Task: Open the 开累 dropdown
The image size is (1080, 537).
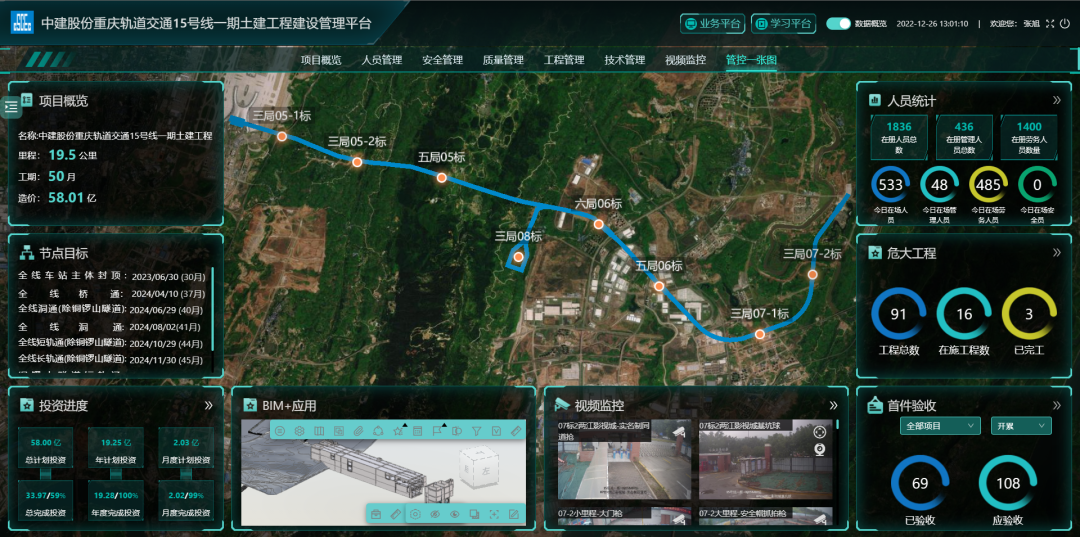Action: click(1021, 425)
